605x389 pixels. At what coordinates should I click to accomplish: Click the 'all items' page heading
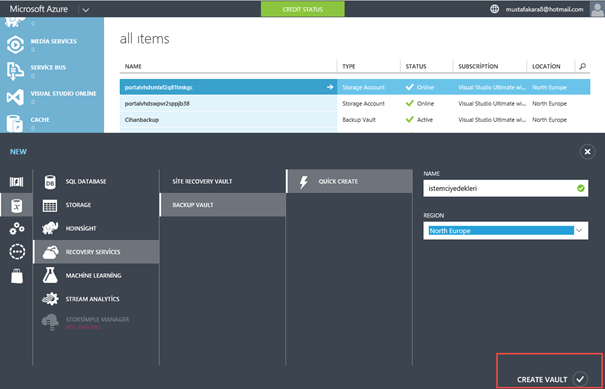(x=145, y=39)
